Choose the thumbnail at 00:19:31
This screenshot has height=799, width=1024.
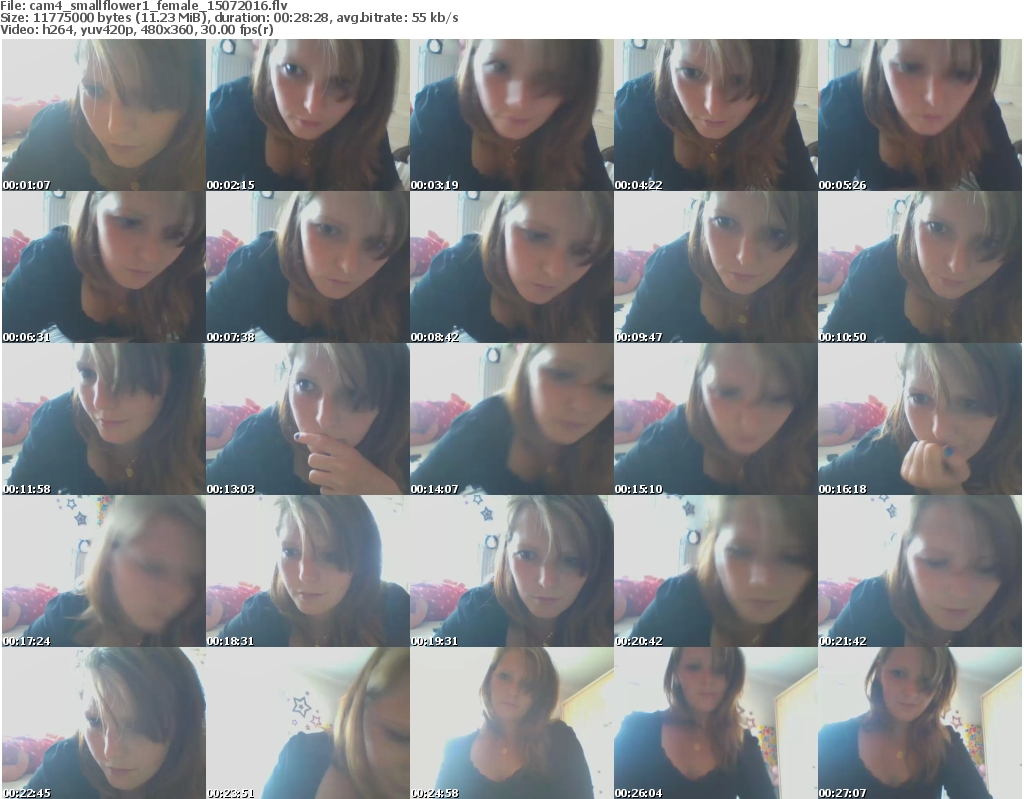click(x=512, y=572)
